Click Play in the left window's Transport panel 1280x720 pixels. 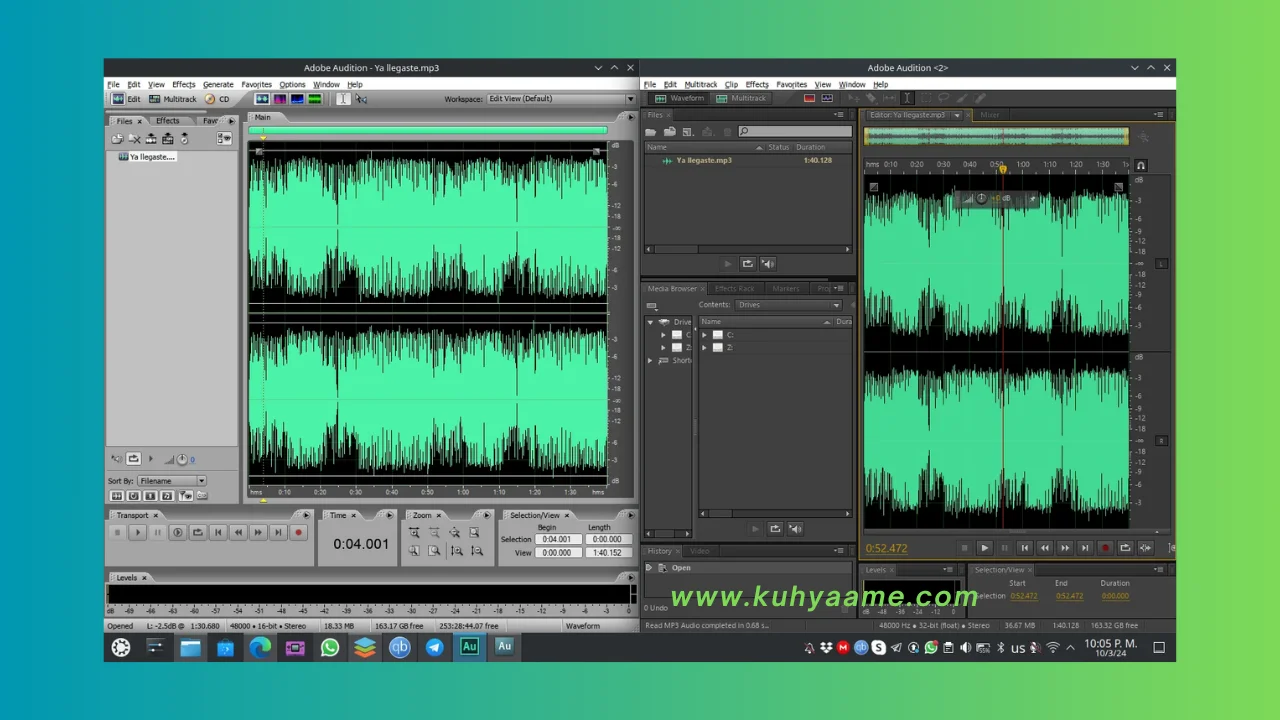(138, 533)
